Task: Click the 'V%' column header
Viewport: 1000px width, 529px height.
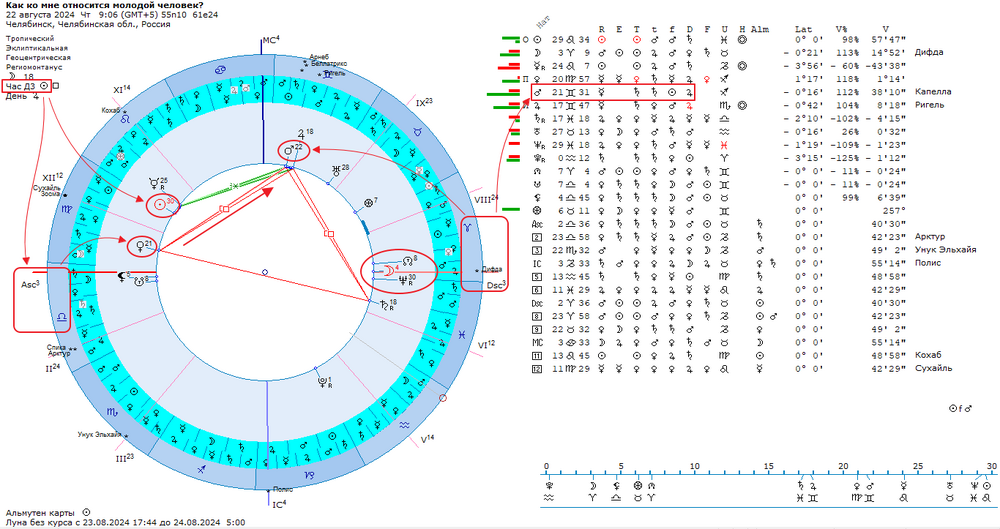Action: point(841,29)
